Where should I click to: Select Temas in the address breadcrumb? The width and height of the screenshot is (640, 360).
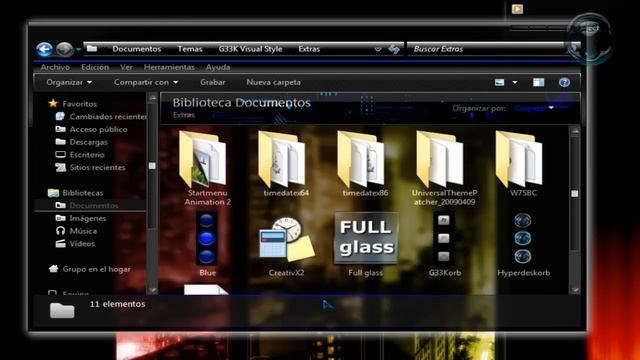tap(190, 49)
